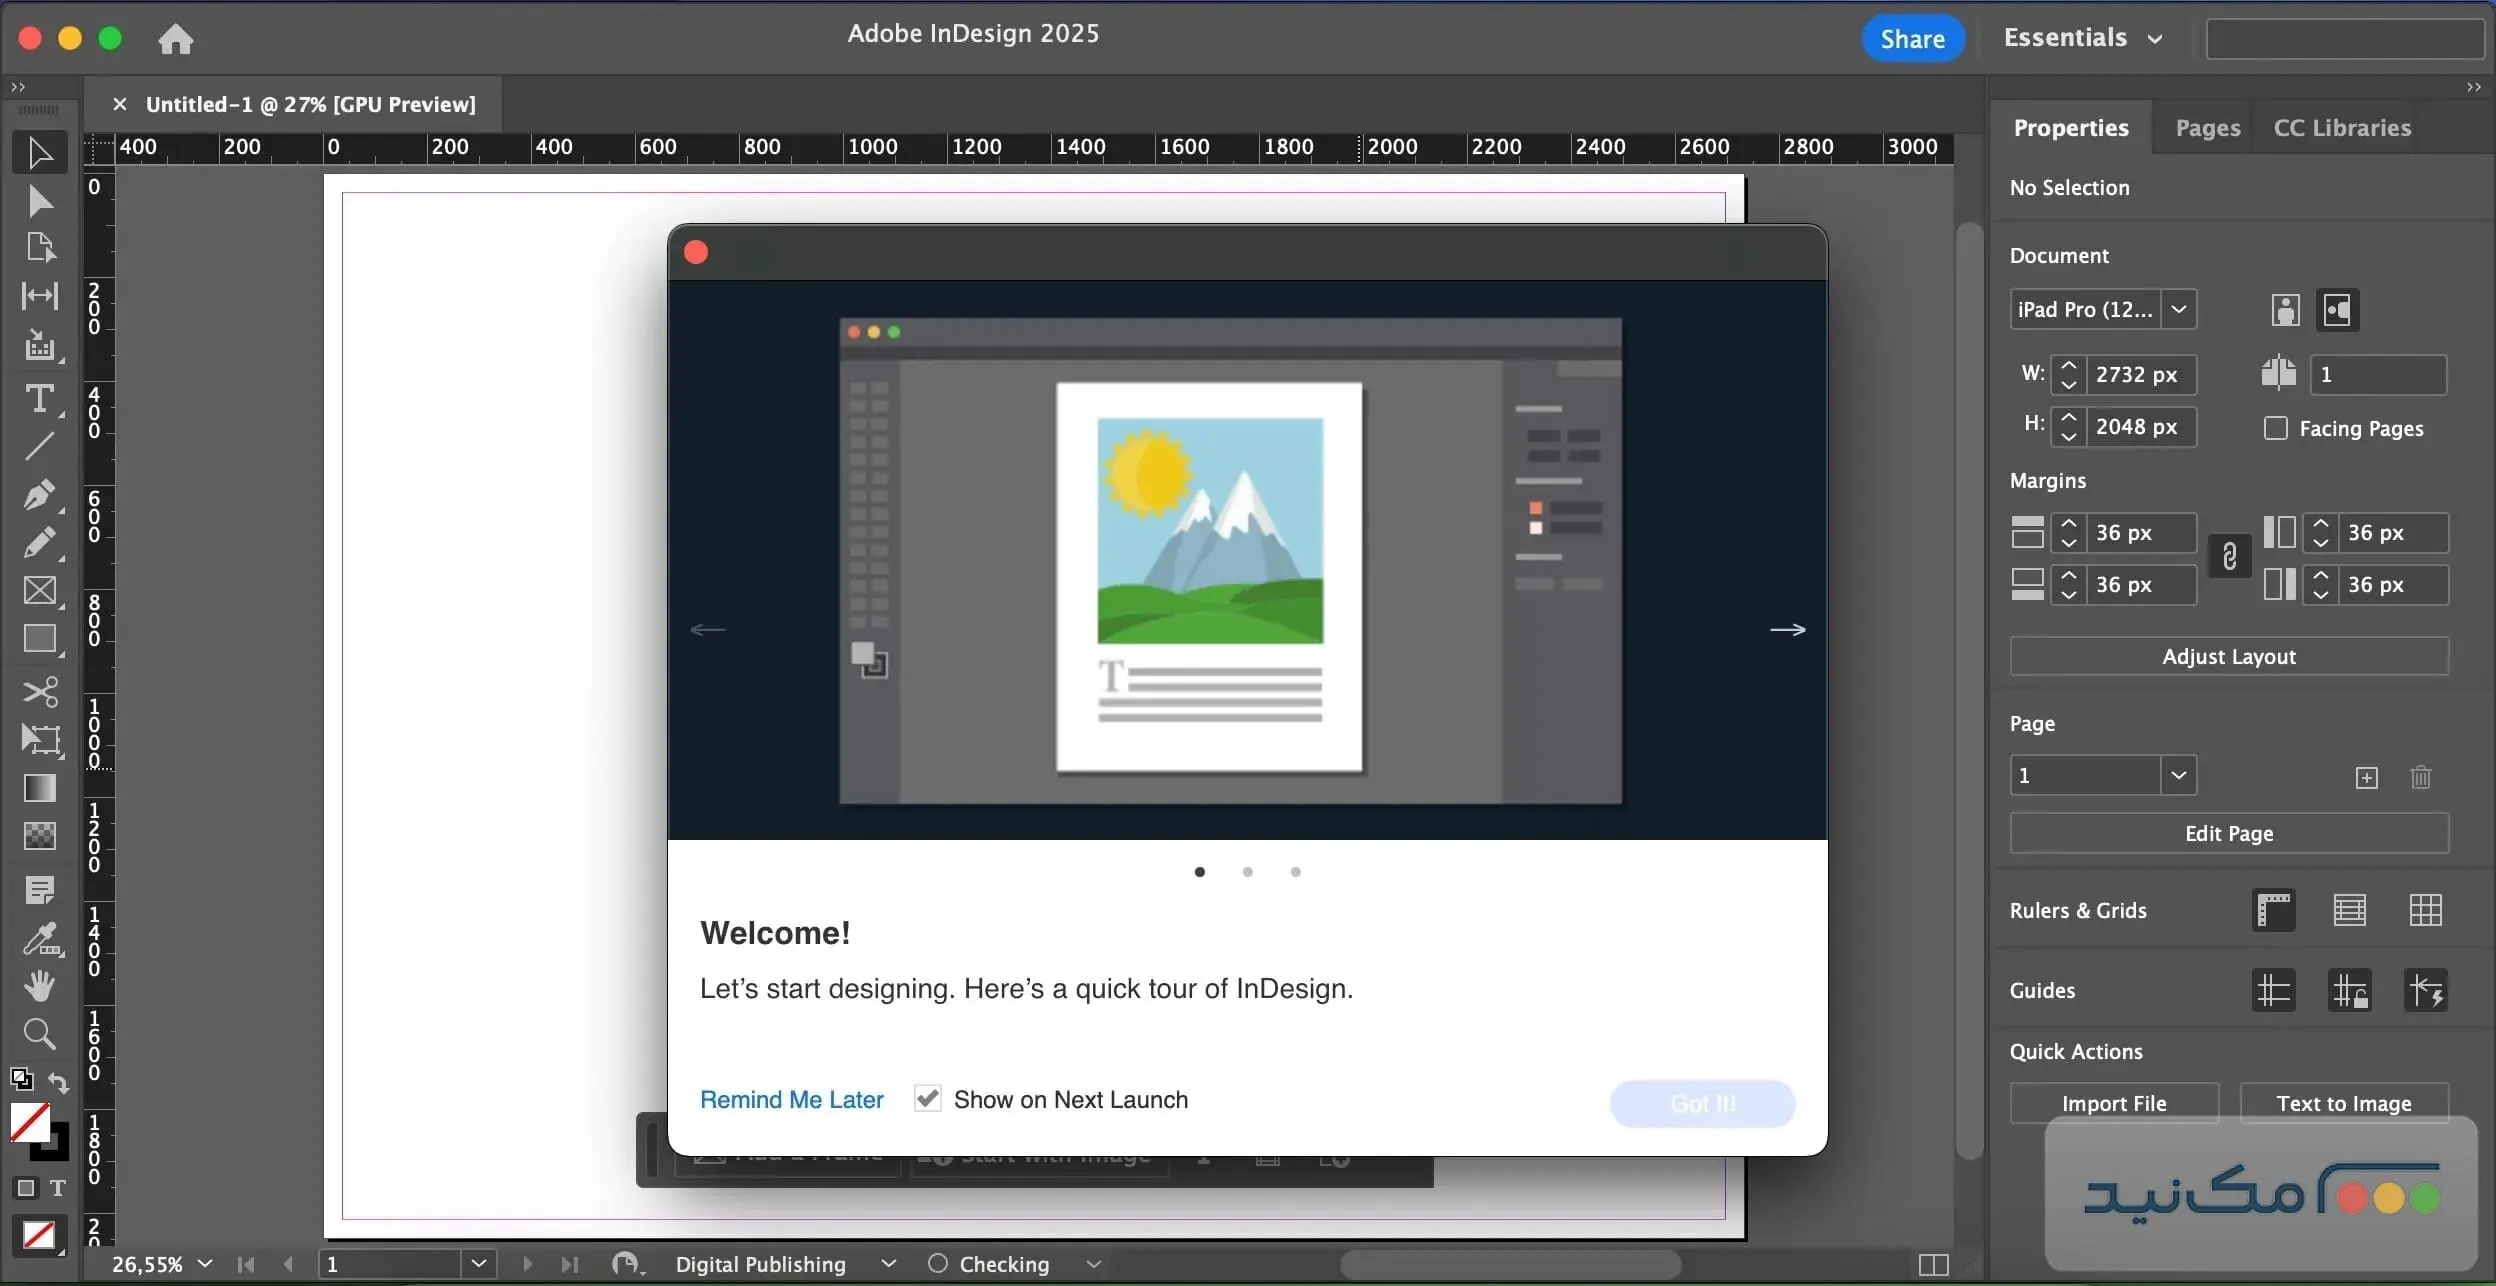Screen dimensions: 2496x1286
Task: Click the Fill color swatch in toolbar
Action: coord(28,1122)
